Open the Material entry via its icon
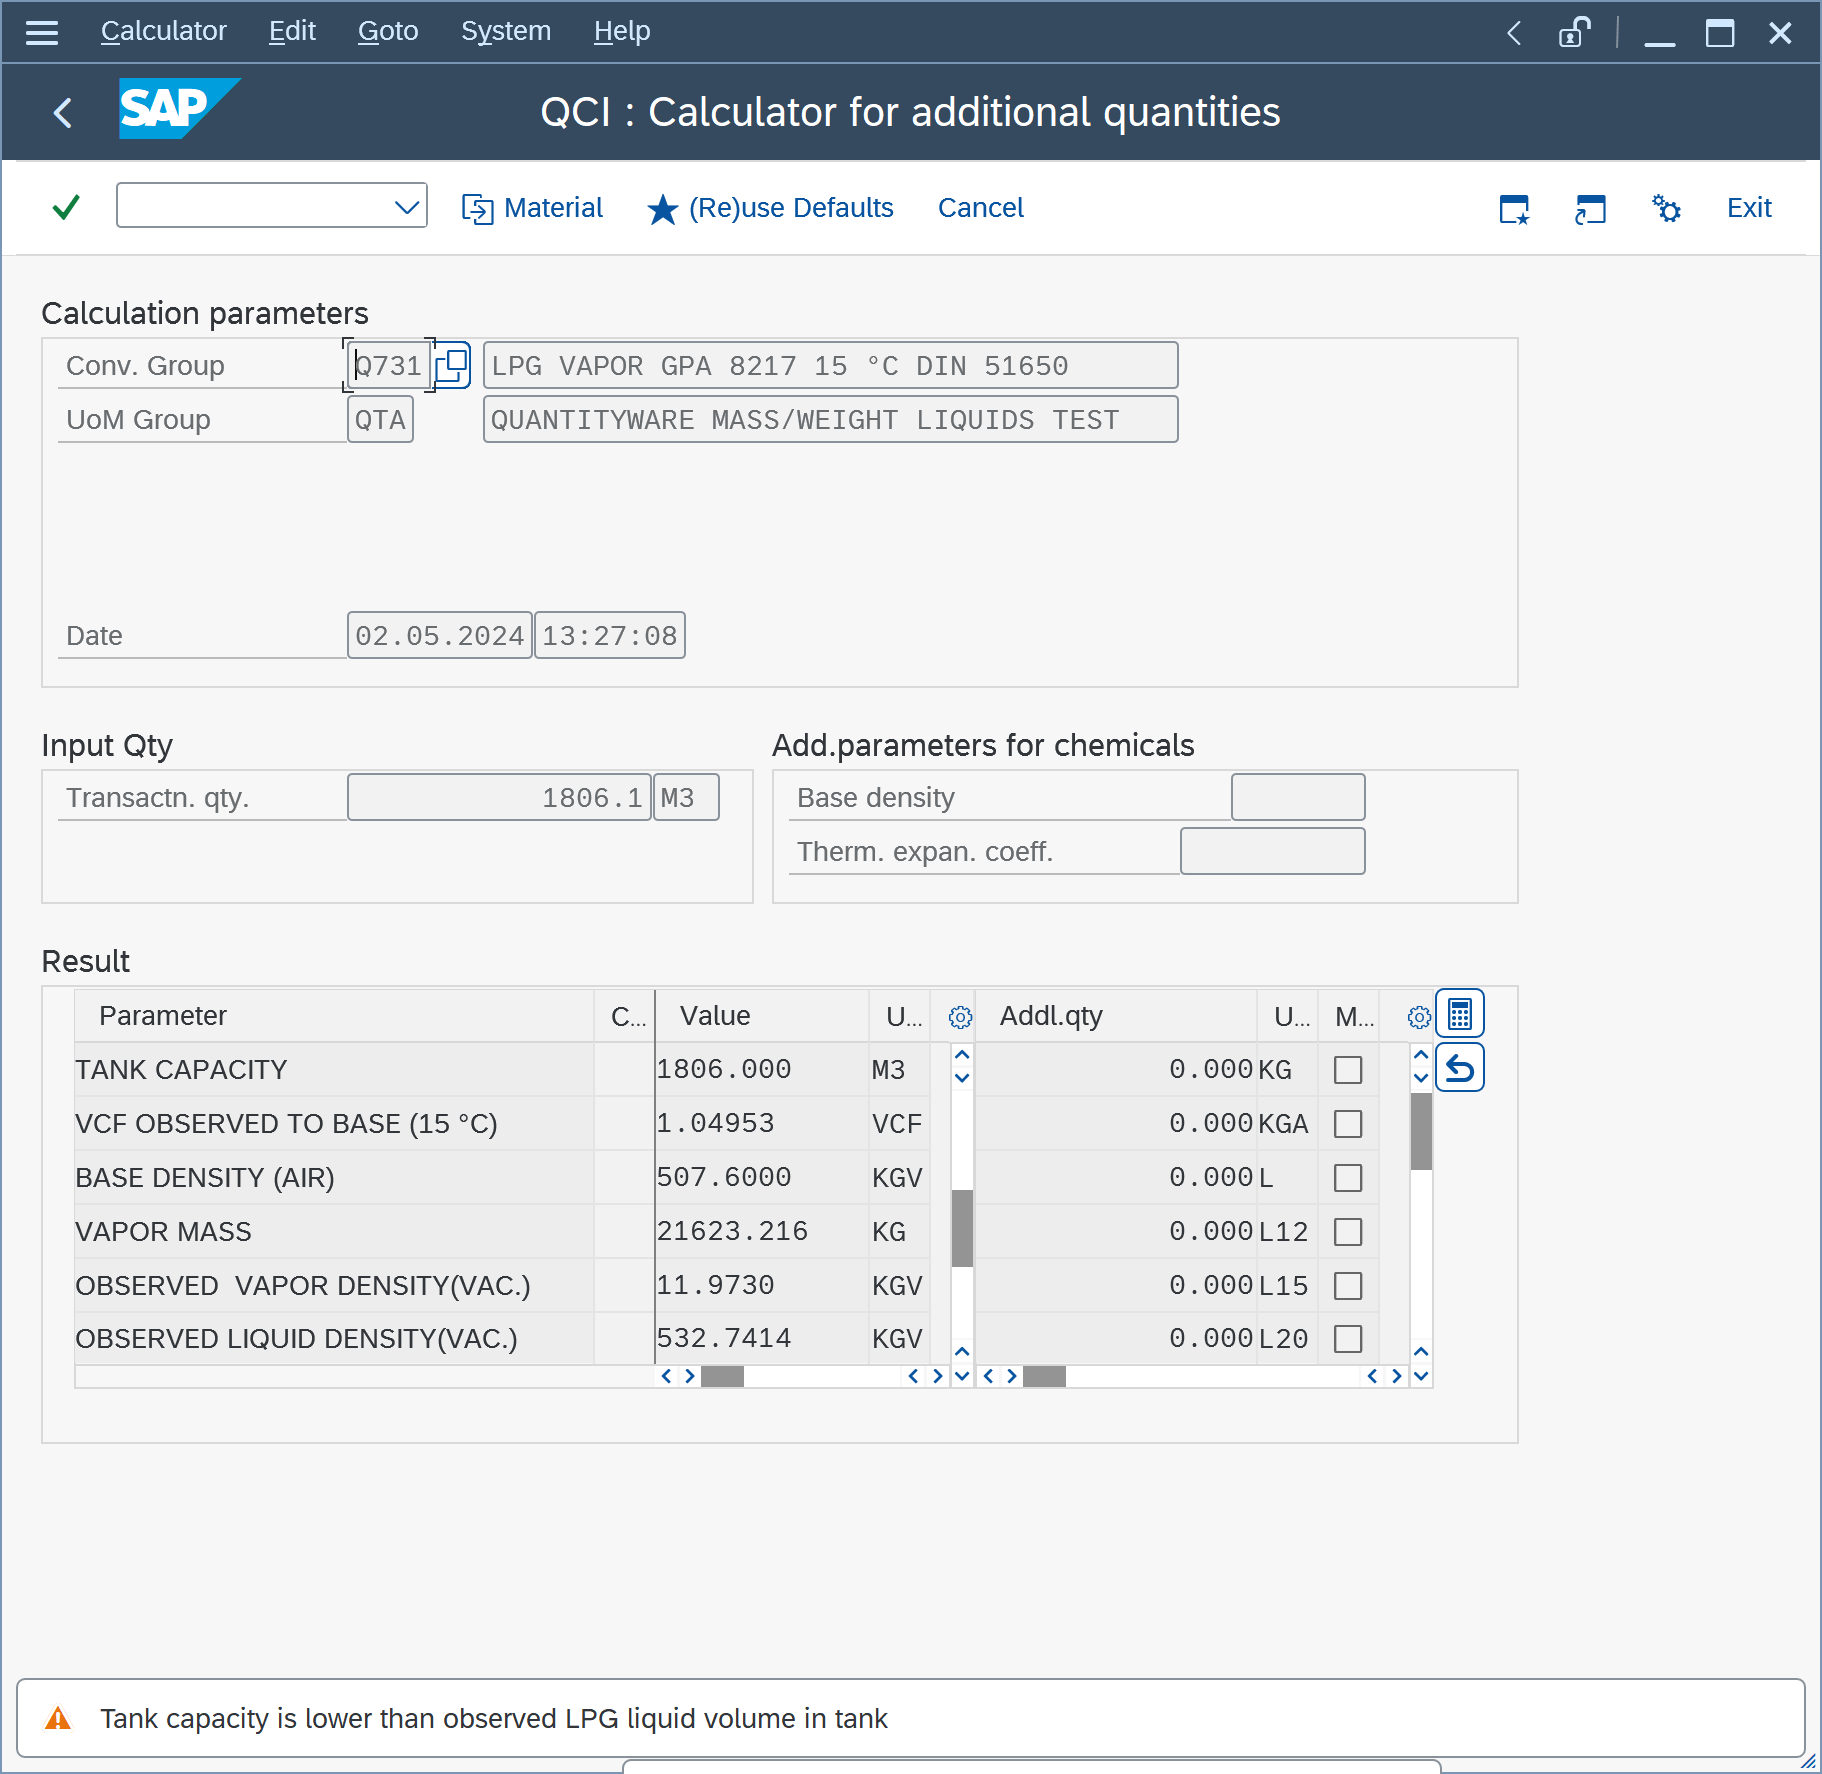 pyautogui.click(x=480, y=207)
